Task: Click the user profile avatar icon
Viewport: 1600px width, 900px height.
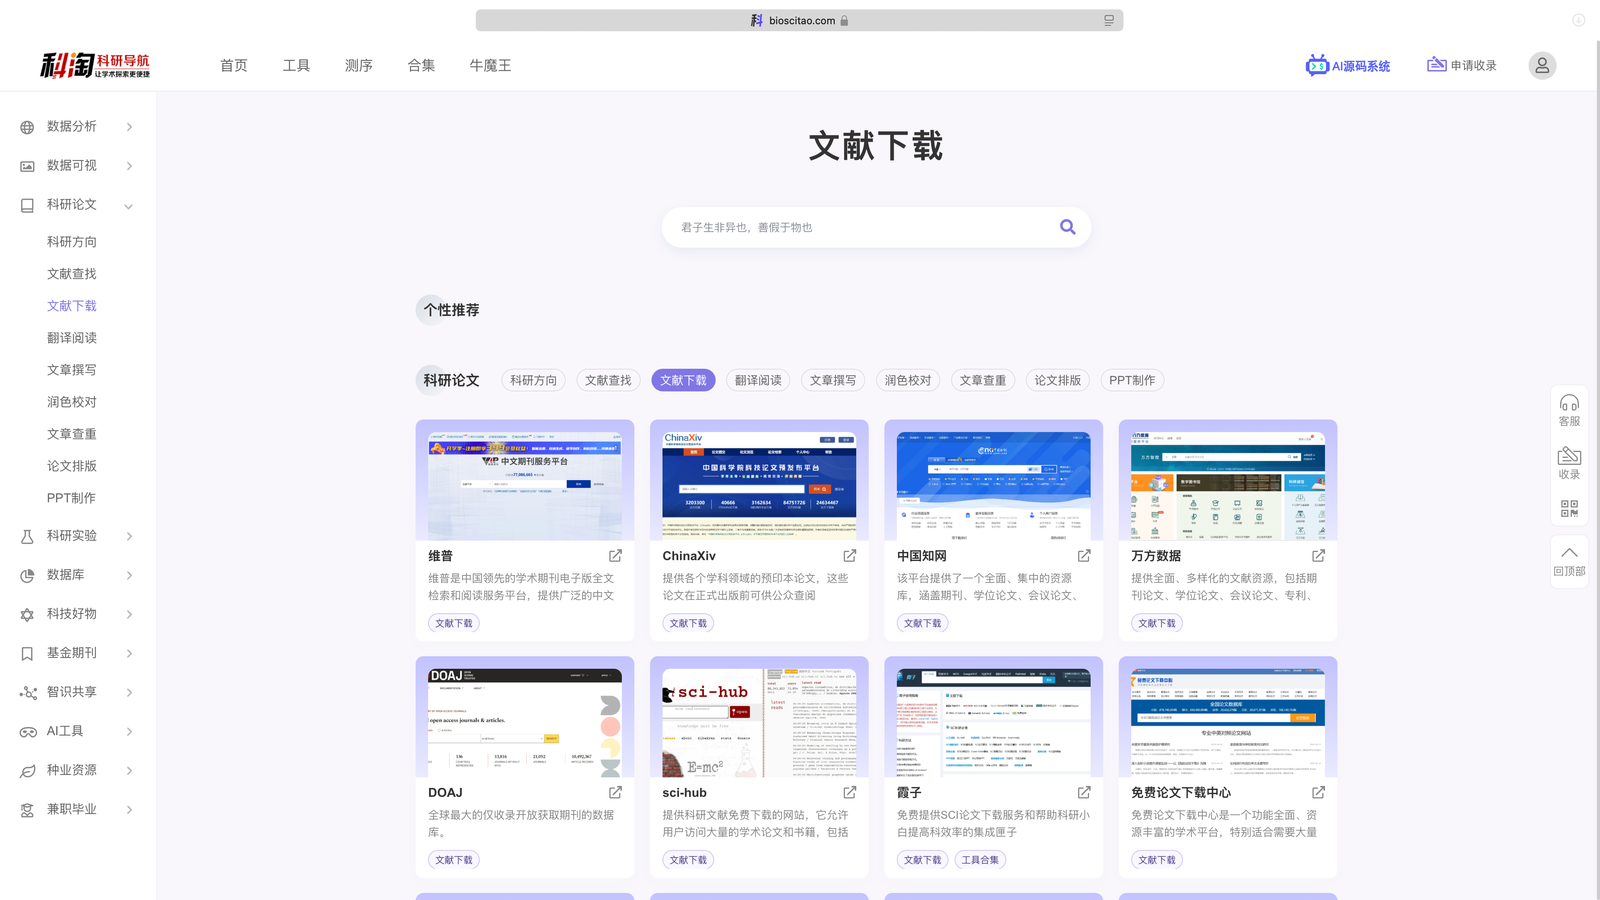Action: point(1541,65)
